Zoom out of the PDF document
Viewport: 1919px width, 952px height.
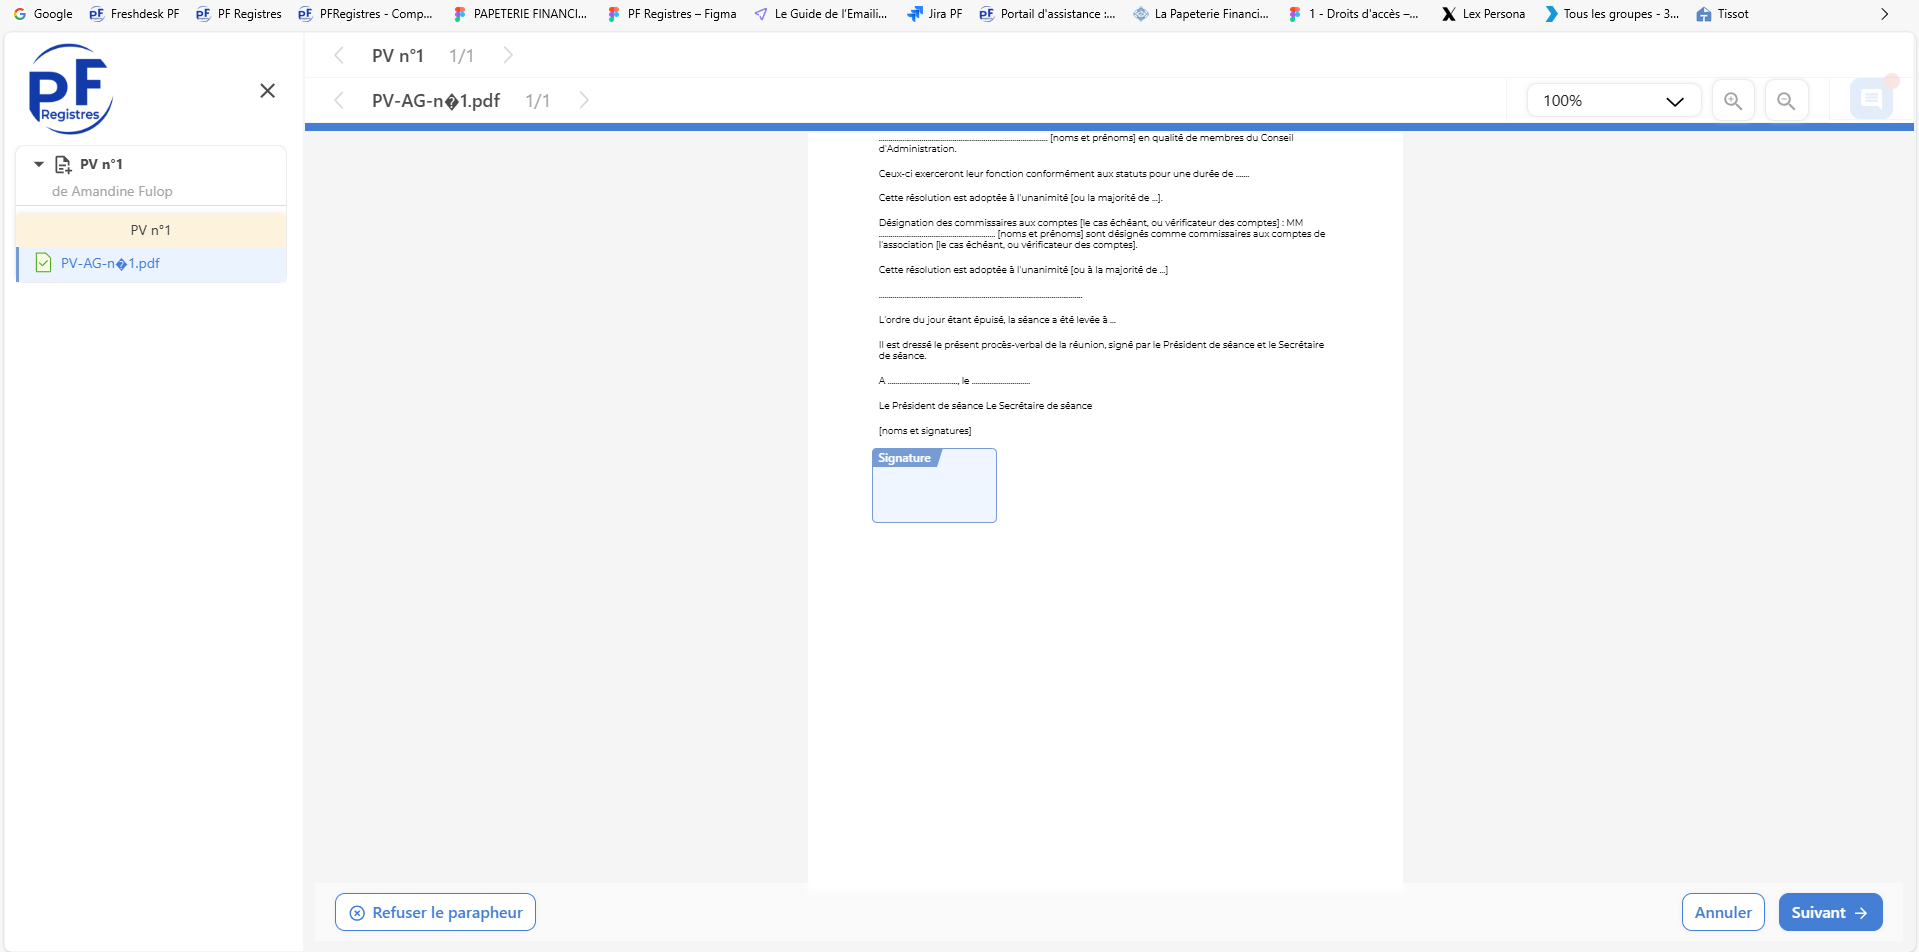[x=1786, y=101]
